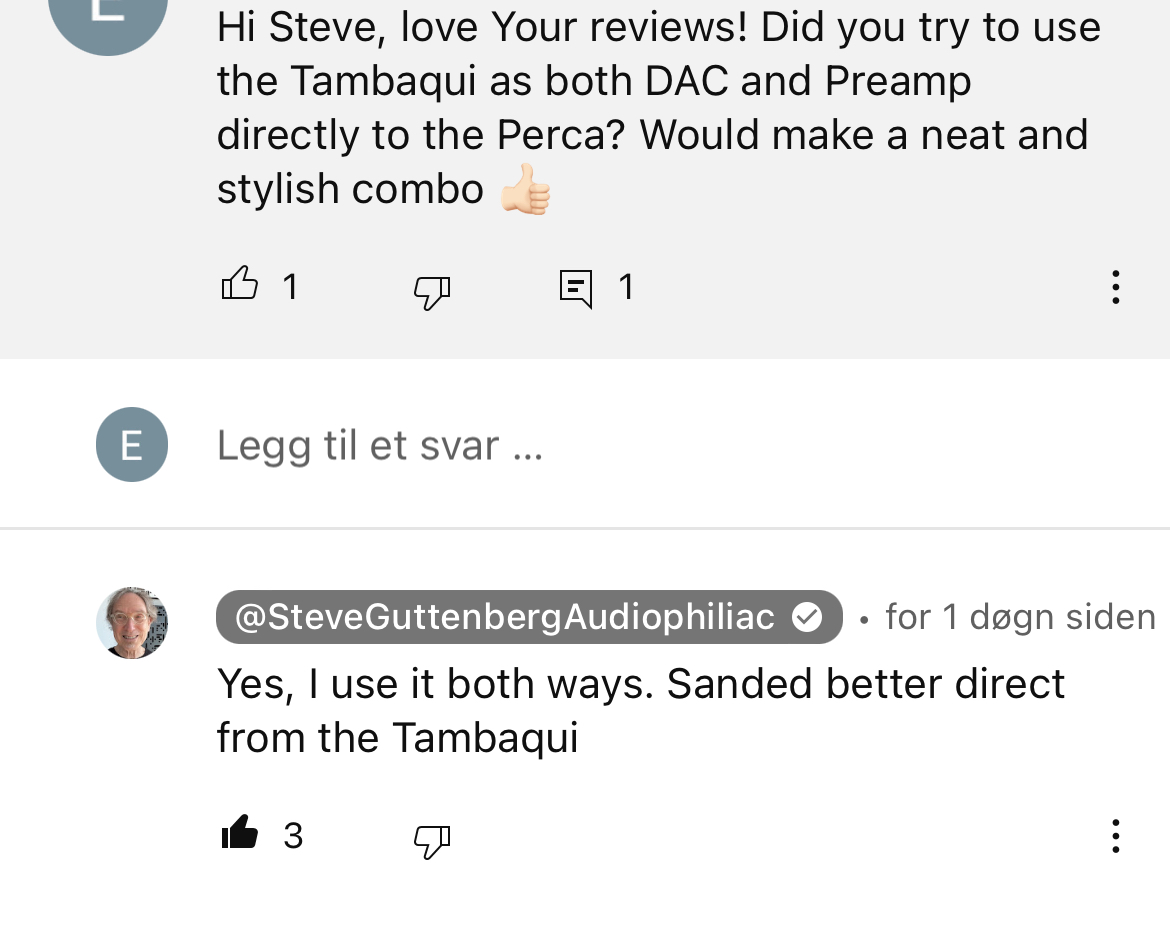Screen dimensions: 1170x925
Task: Open the @SteveGuttenbergAudiophiliac channel link
Action: pos(505,617)
